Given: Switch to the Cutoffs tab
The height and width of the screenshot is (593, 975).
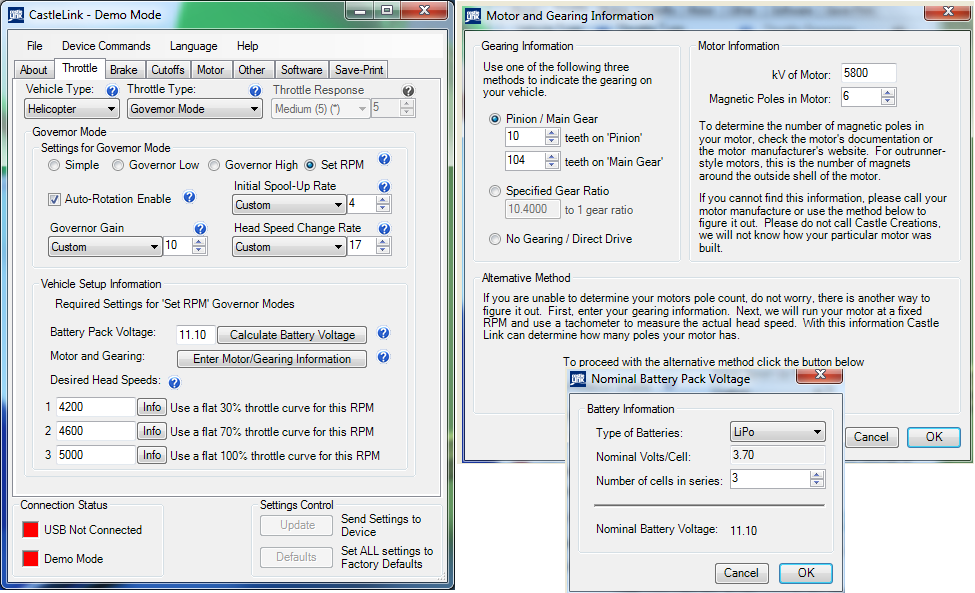Looking at the screenshot, I should 168,70.
